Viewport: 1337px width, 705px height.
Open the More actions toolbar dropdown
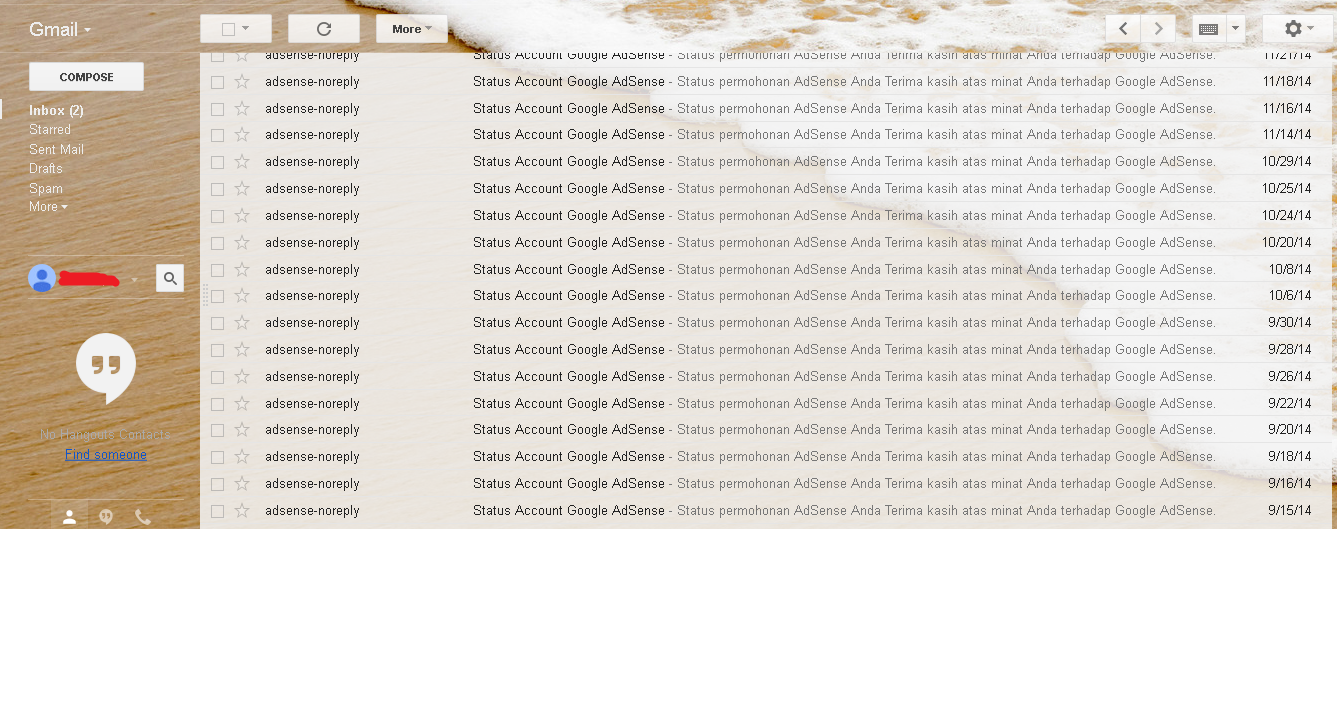coord(412,29)
